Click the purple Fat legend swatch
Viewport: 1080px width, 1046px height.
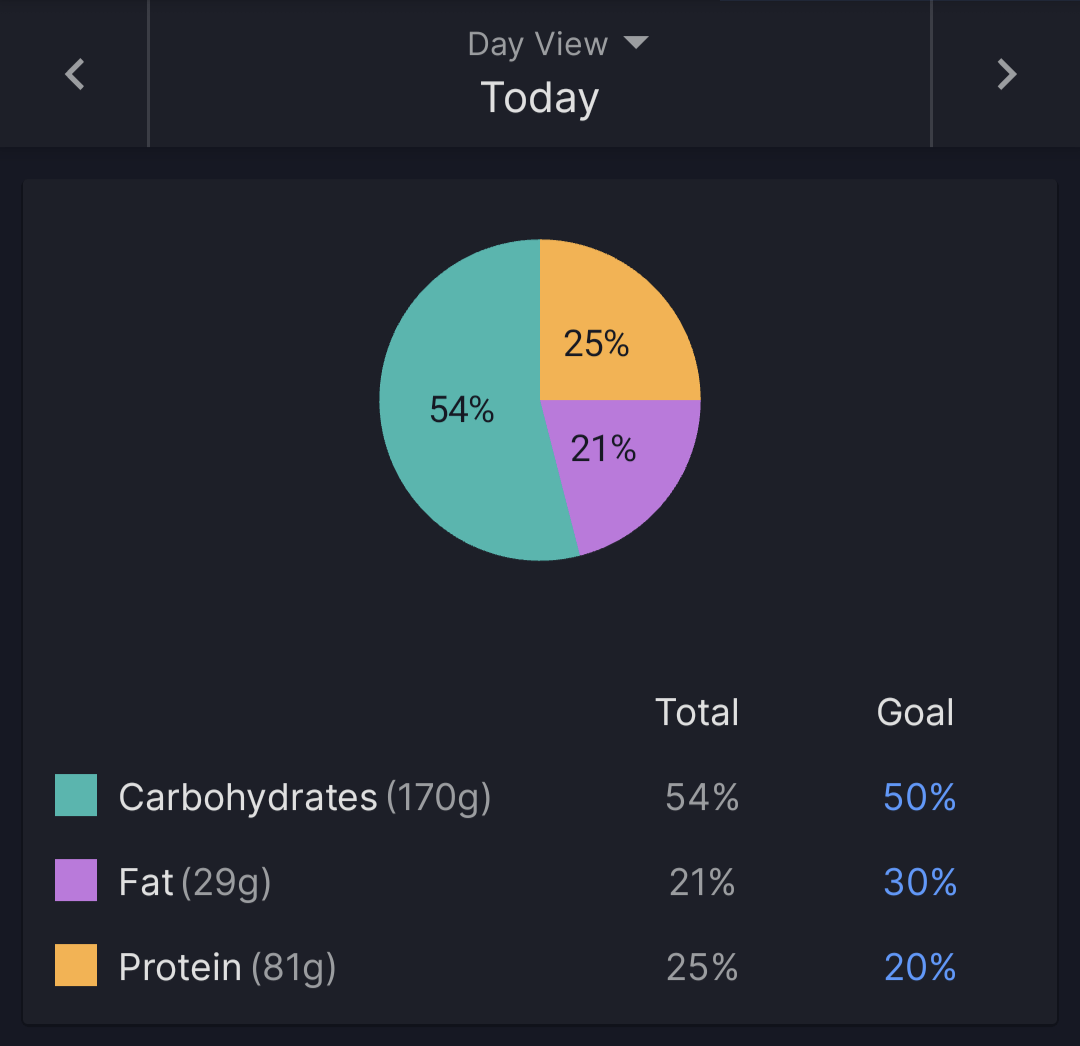[x=76, y=879]
